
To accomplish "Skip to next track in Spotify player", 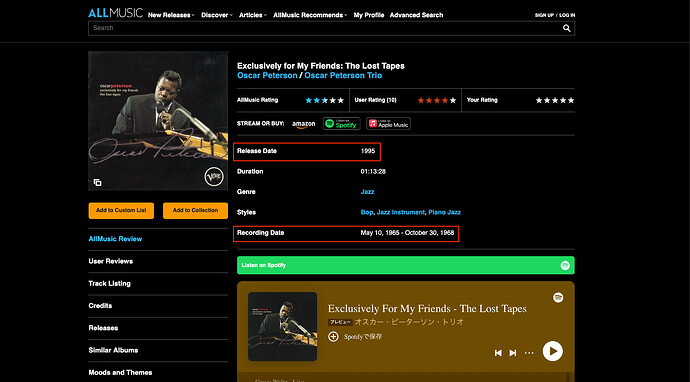I will tap(513, 353).
